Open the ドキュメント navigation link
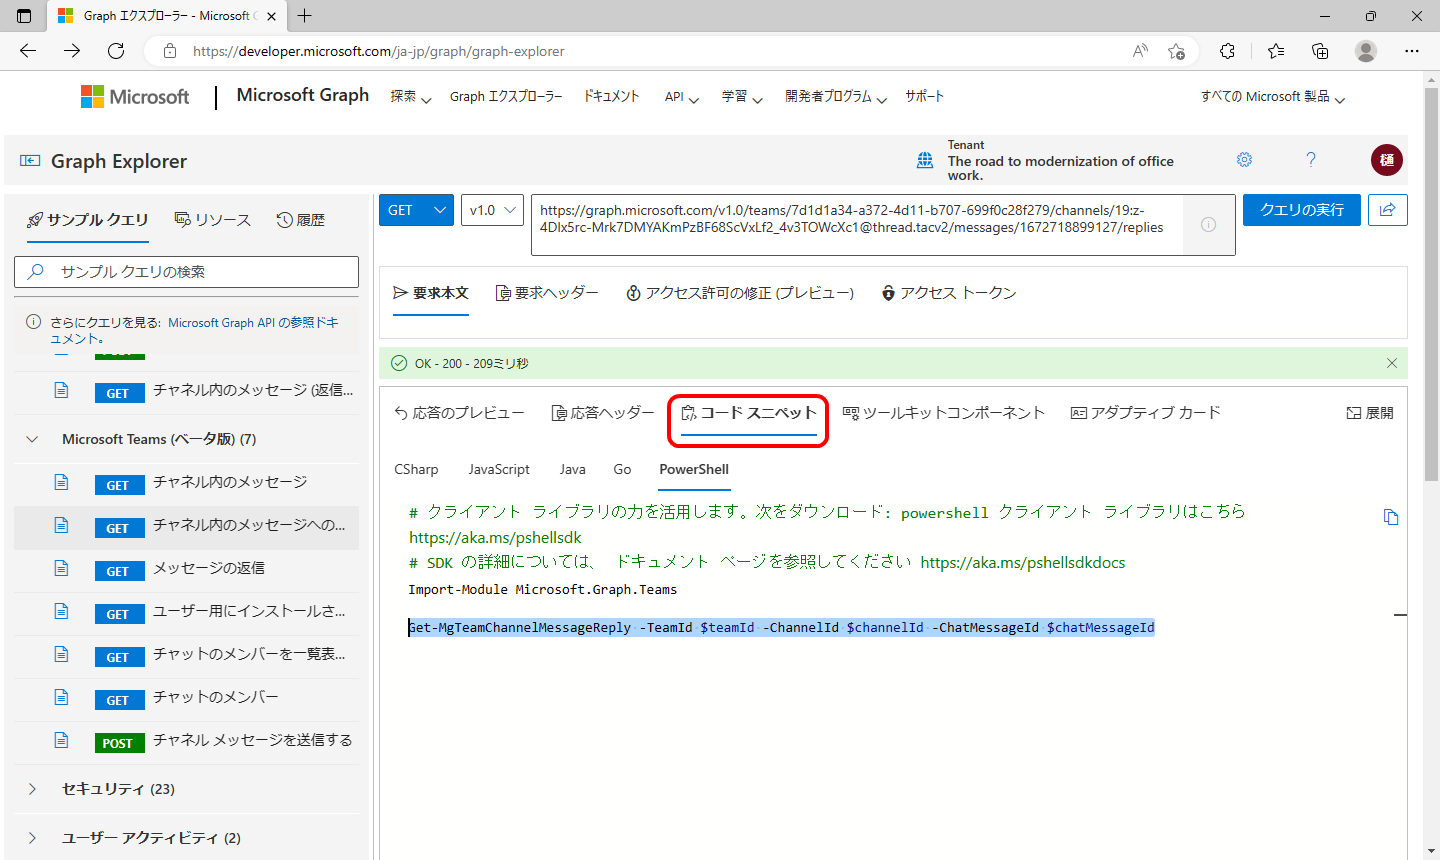 click(611, 96)
